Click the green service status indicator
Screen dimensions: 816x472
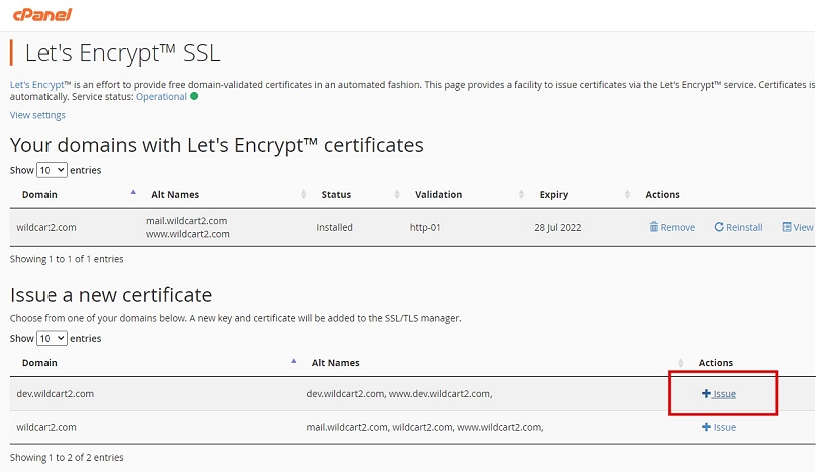point(194,96)
